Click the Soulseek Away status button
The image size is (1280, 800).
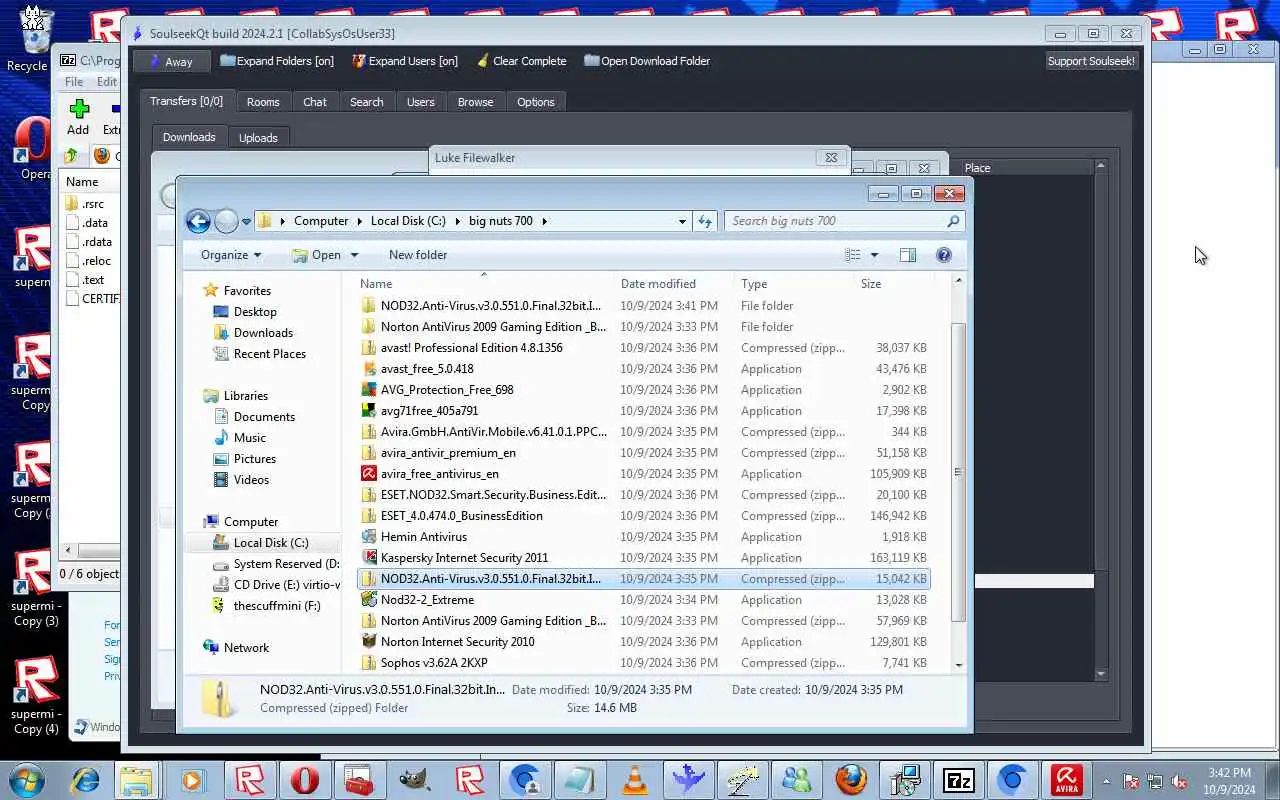(x=172, y=61)
